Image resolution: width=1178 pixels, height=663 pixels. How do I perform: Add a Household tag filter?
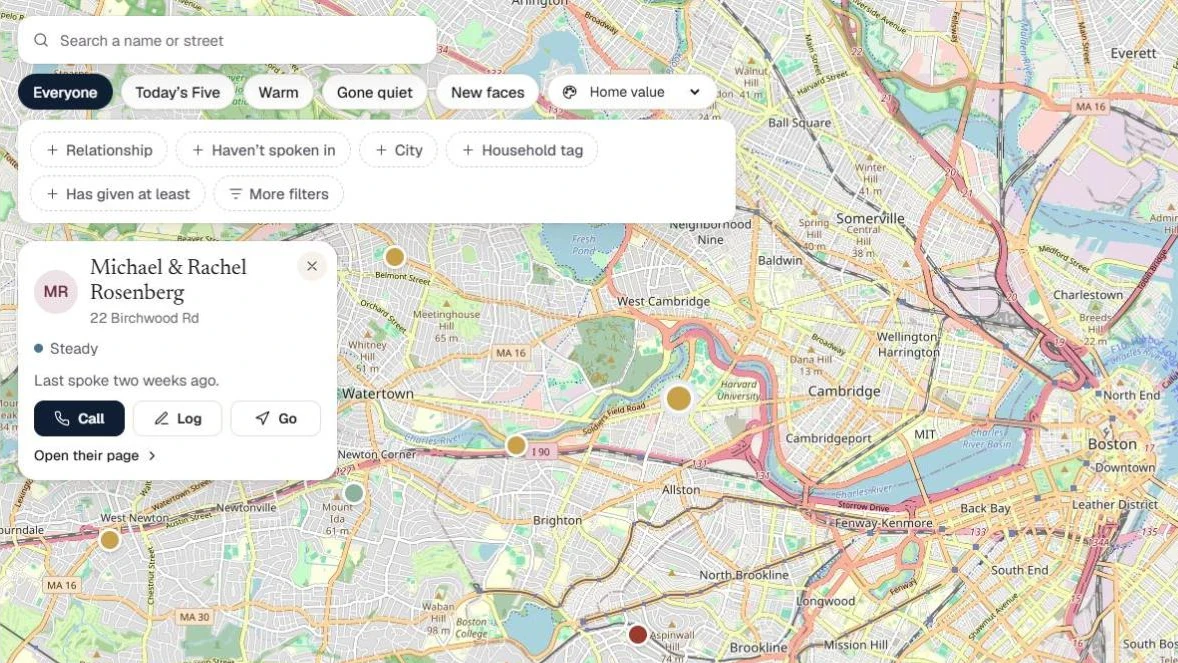click(x=522, y=150)
